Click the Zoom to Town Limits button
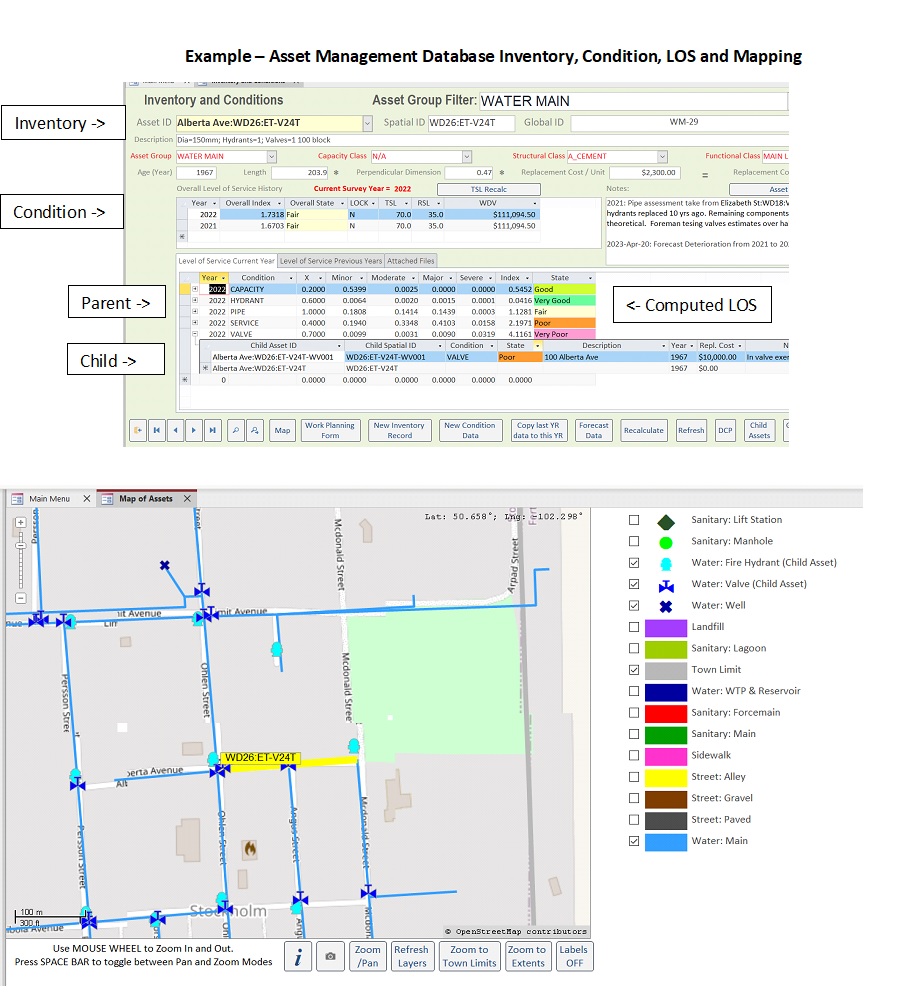921x1004 pixels. pos(470,957)
